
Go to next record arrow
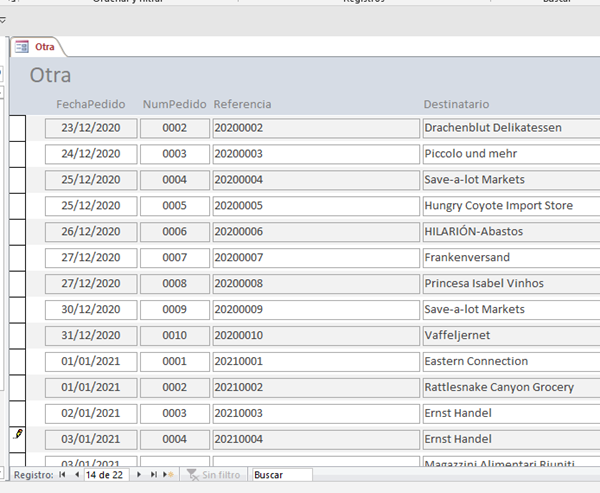139,475
